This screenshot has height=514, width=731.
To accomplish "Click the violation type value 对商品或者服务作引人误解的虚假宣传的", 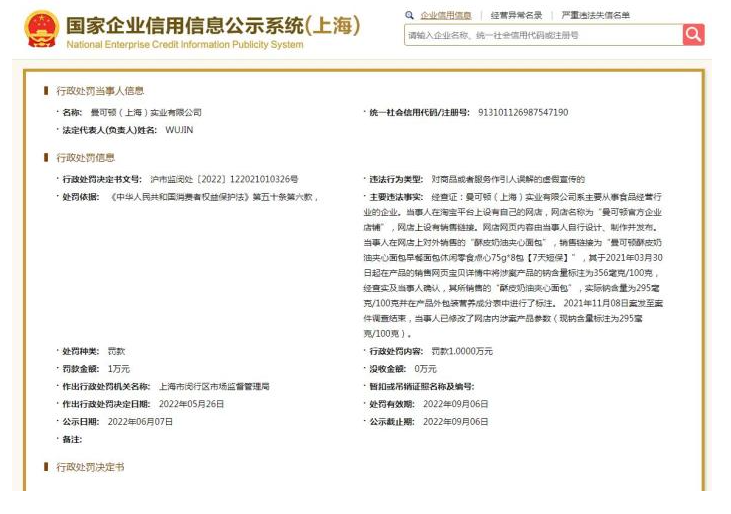I will point(508,179).
